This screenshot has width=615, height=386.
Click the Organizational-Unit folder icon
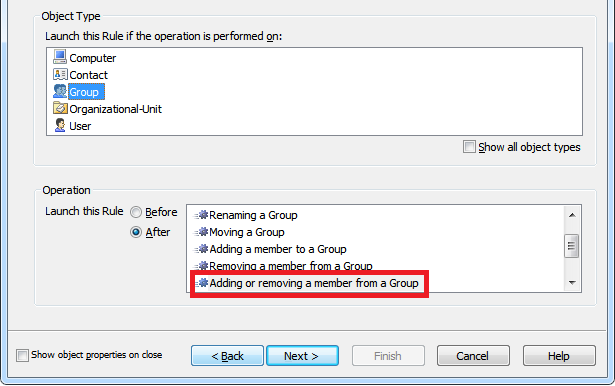point(60,108)
